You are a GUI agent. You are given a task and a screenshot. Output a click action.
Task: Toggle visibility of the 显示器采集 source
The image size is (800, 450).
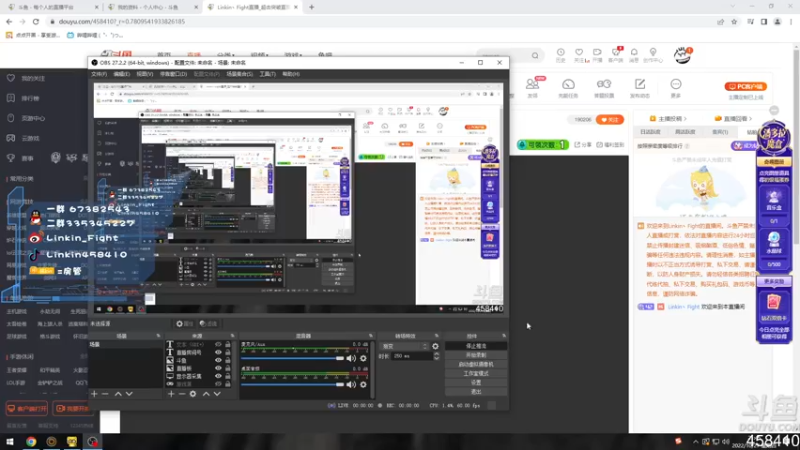[218, 376]
